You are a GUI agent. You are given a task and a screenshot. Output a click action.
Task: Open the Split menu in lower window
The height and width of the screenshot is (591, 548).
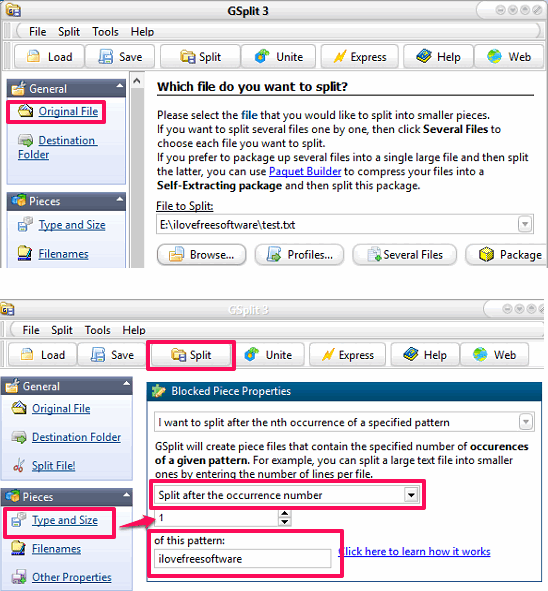point(62,330)
